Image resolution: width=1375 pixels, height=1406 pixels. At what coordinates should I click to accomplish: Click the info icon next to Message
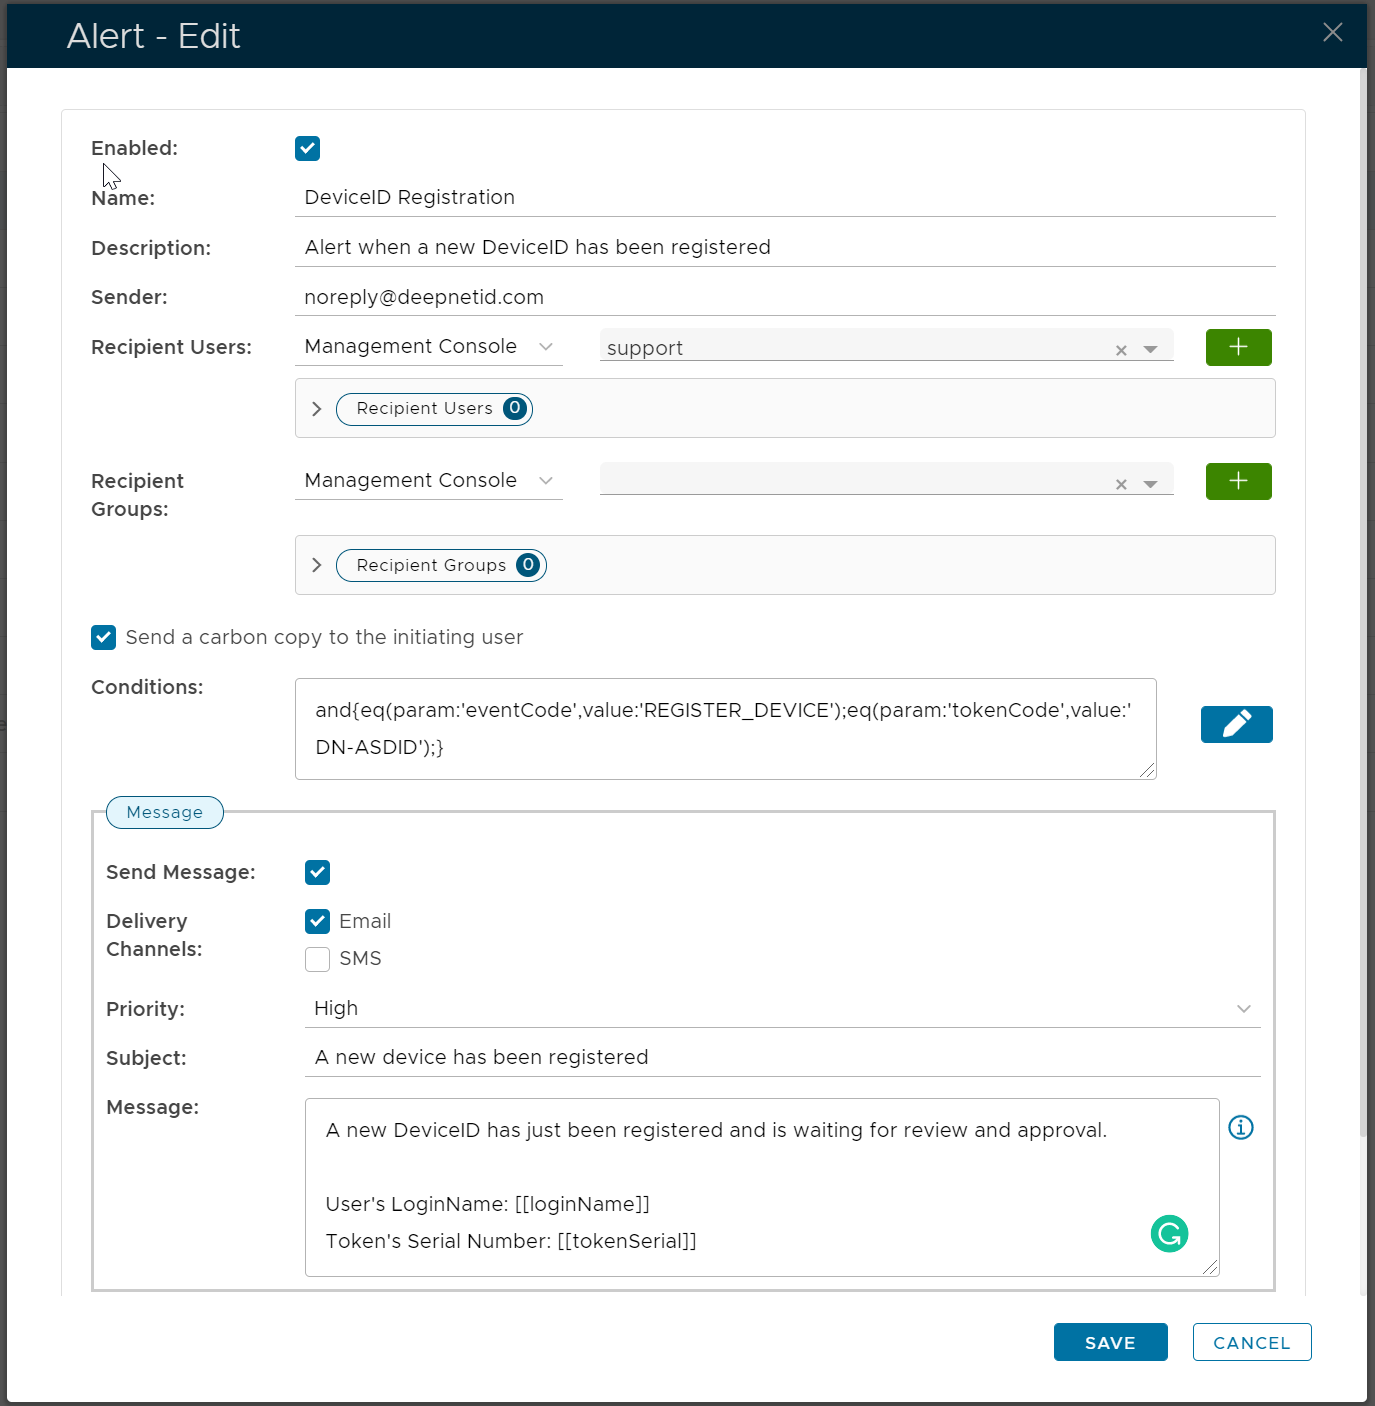pos(1240,1127)
